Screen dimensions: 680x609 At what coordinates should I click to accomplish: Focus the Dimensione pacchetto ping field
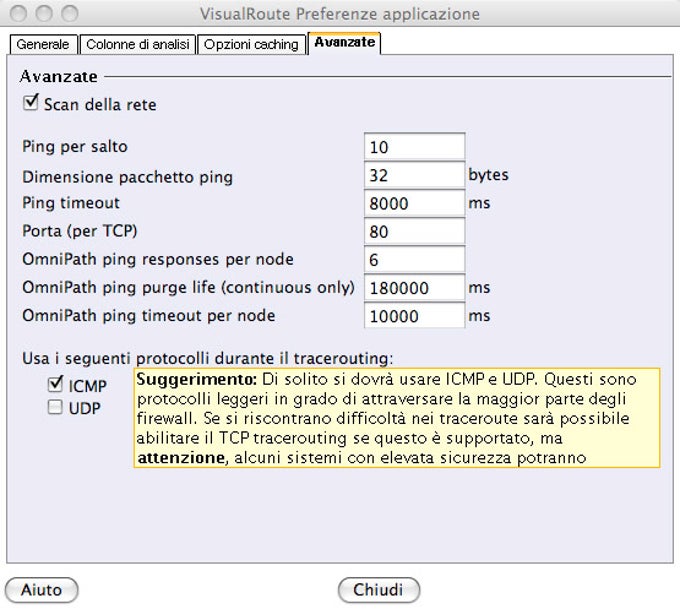pyautogui.click(x=414, y=175)
